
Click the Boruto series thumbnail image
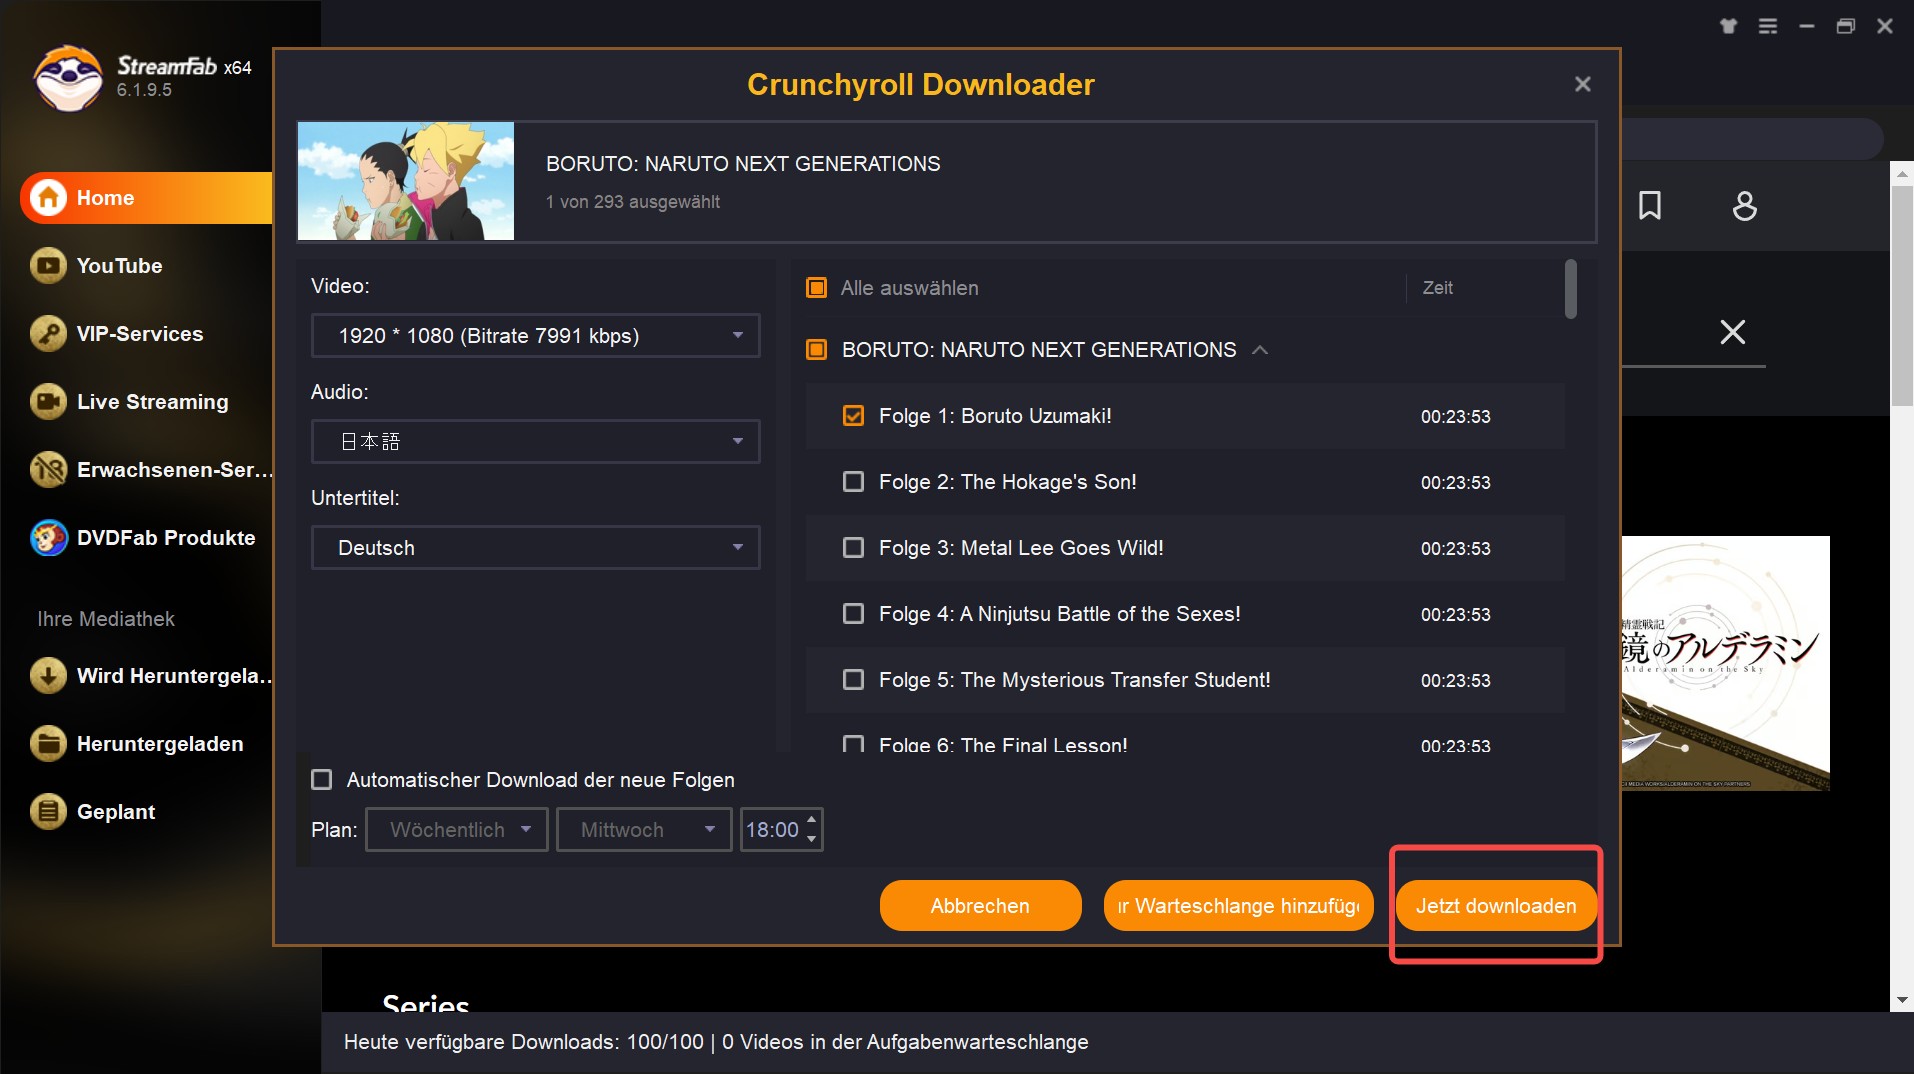tap(406, 181)
